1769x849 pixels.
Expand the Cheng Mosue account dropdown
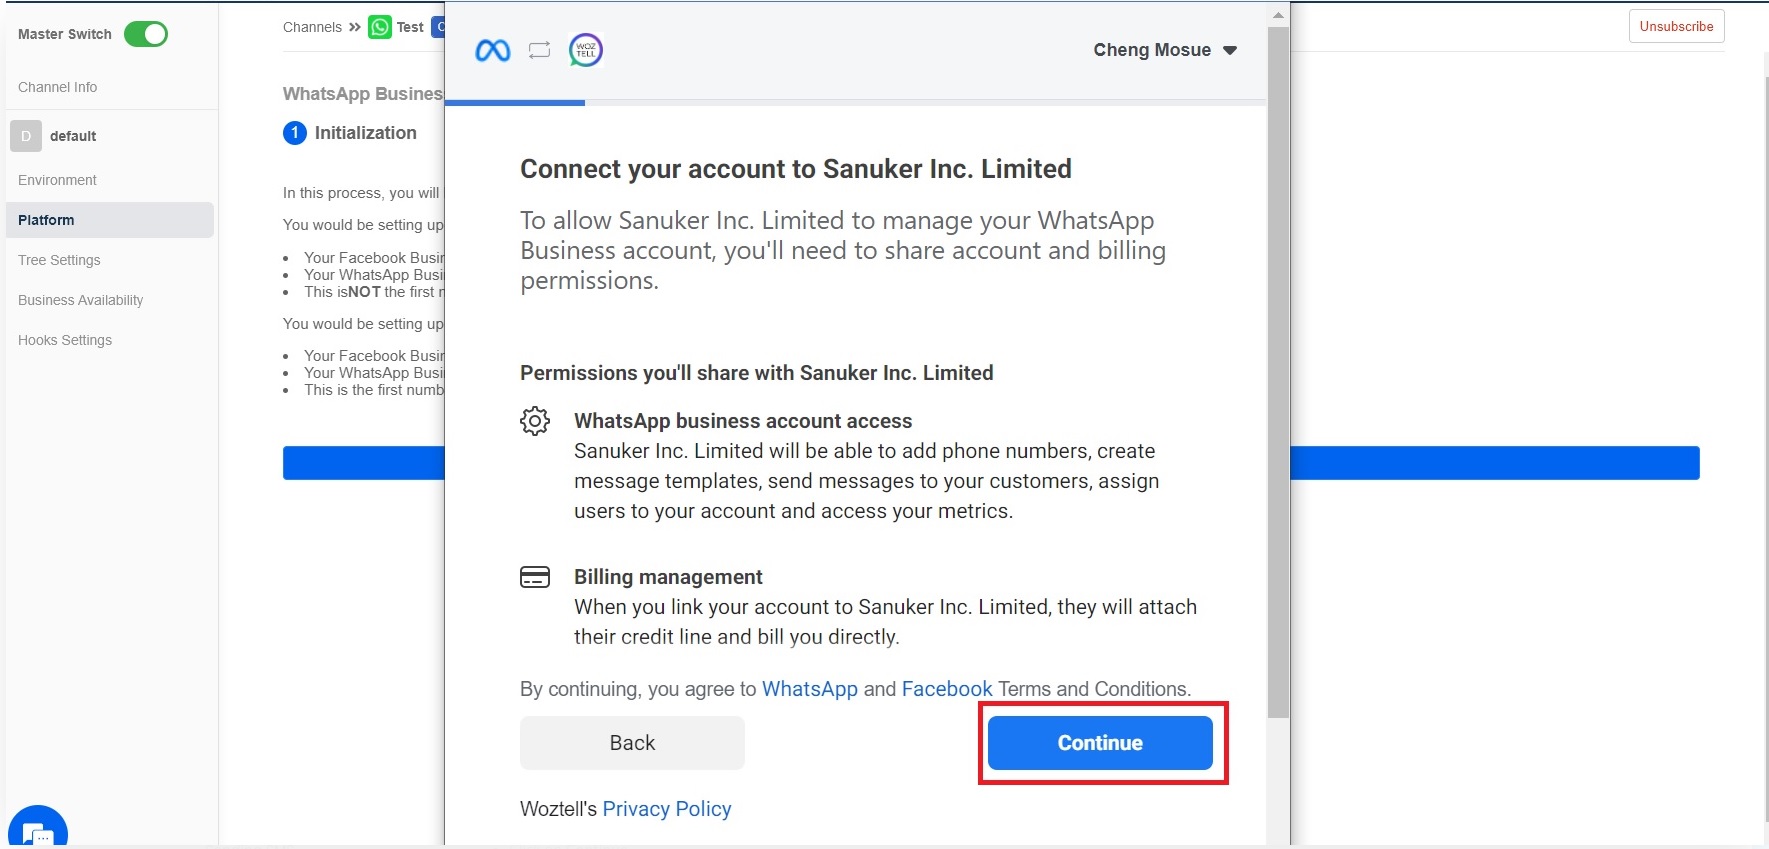point(1165,50)
